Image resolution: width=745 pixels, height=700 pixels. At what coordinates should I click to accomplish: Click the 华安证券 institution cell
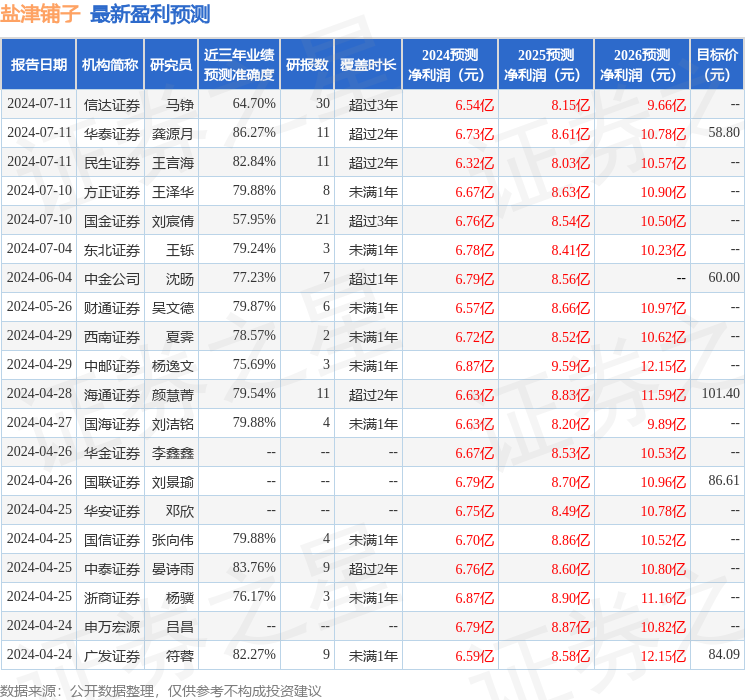click(112, 510)
